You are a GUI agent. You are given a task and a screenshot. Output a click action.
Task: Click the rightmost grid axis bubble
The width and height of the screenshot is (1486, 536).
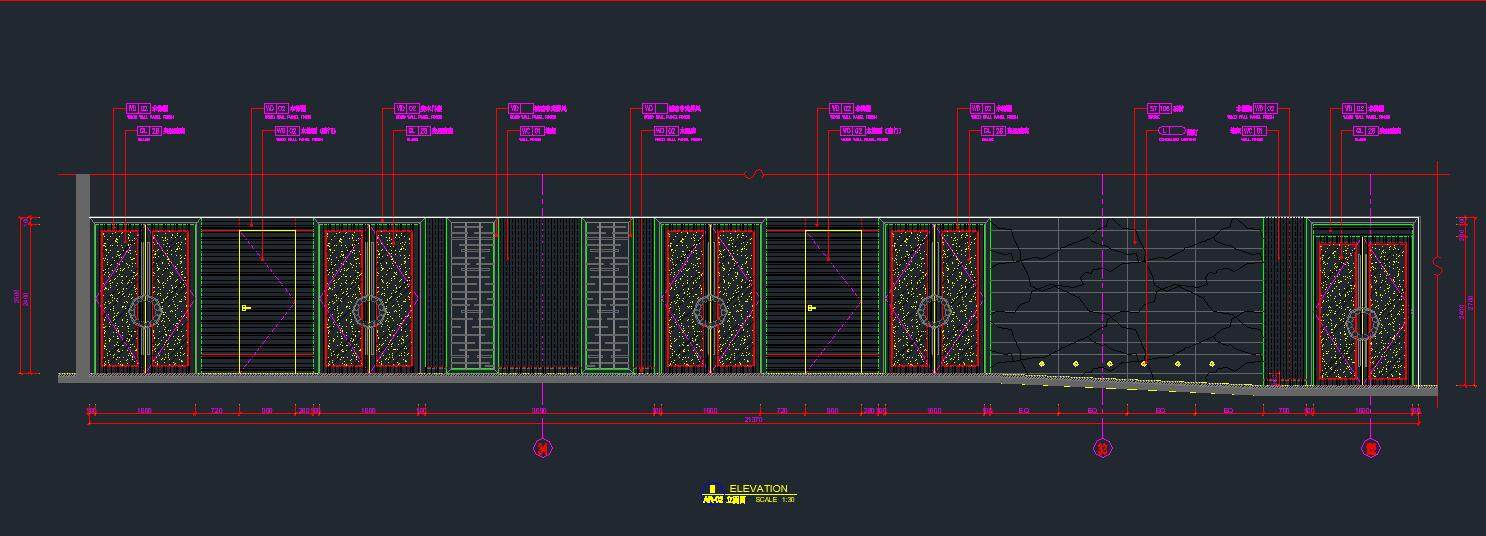pyautogui.click(x=1370, y=449)
